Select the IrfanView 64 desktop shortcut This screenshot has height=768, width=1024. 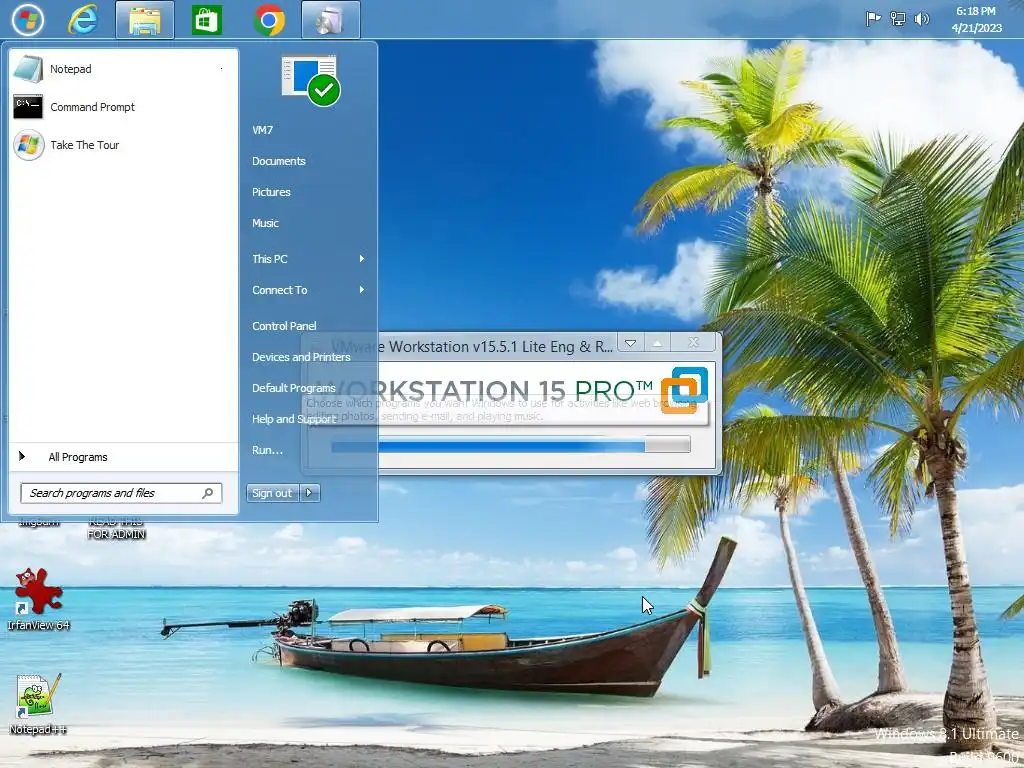pos(39,600)
